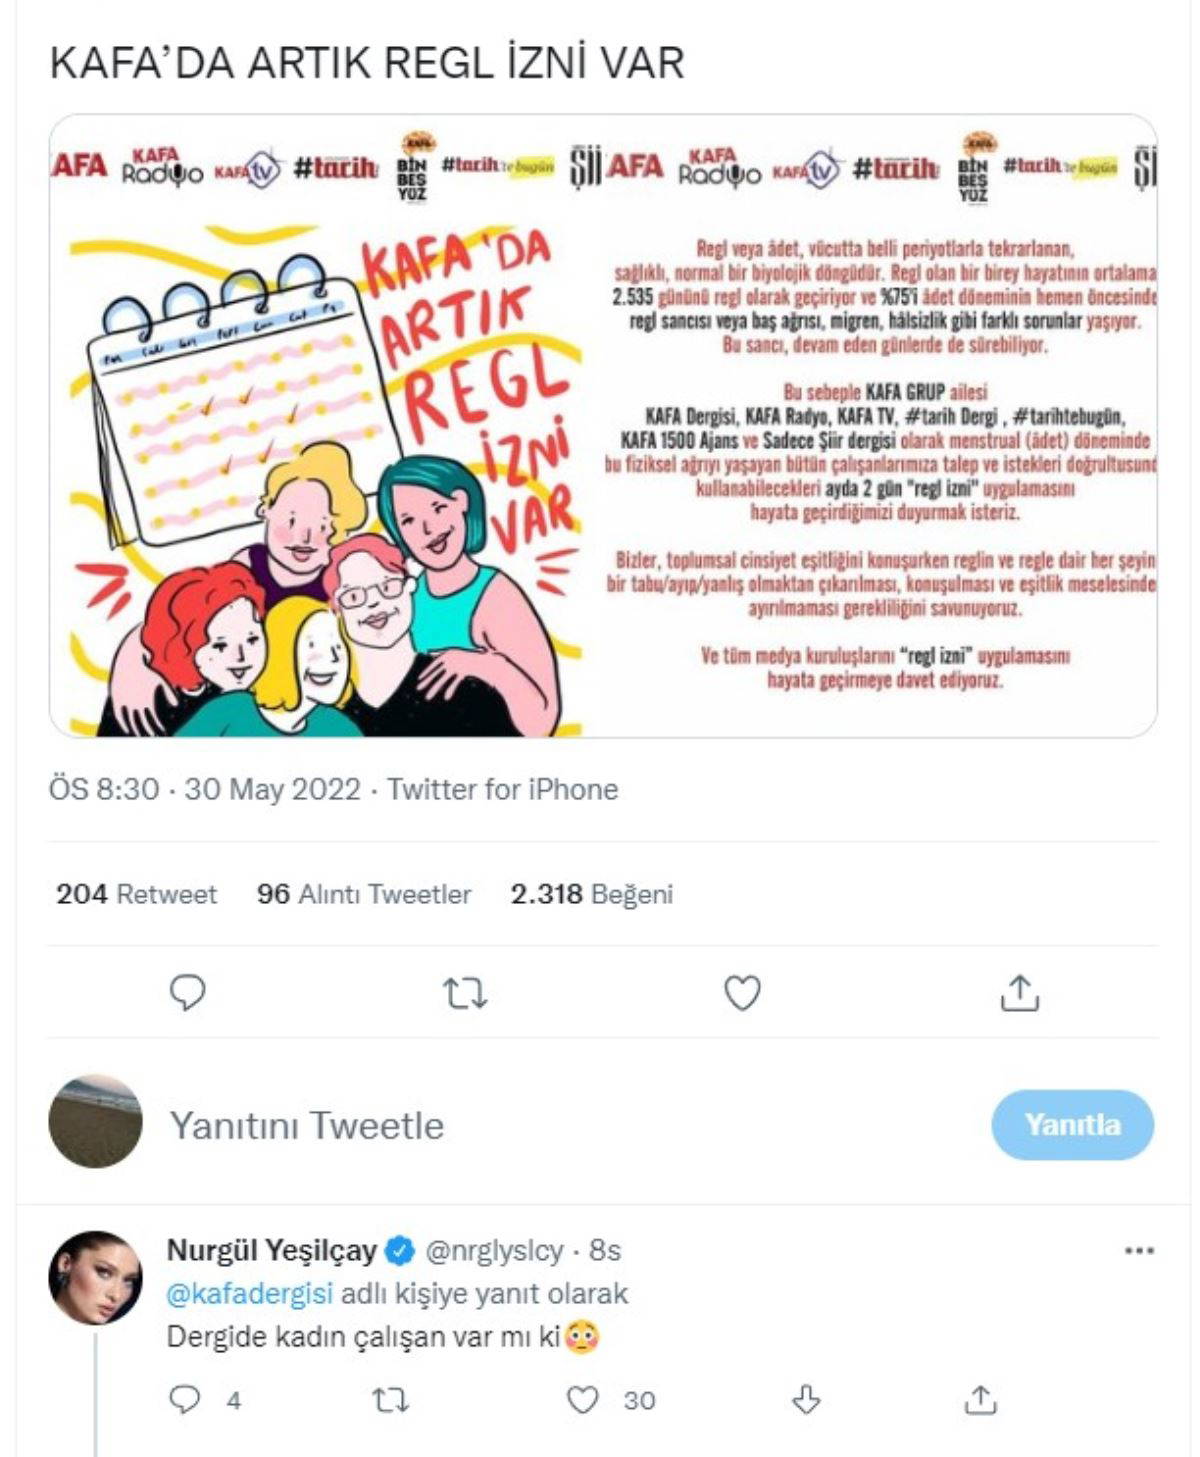Click the share icon on Nurgül's reply

(x=980, y=1399)
